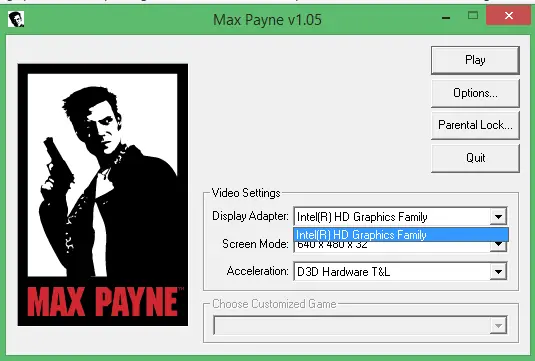Click the Video Settings group title

(246, 193)
